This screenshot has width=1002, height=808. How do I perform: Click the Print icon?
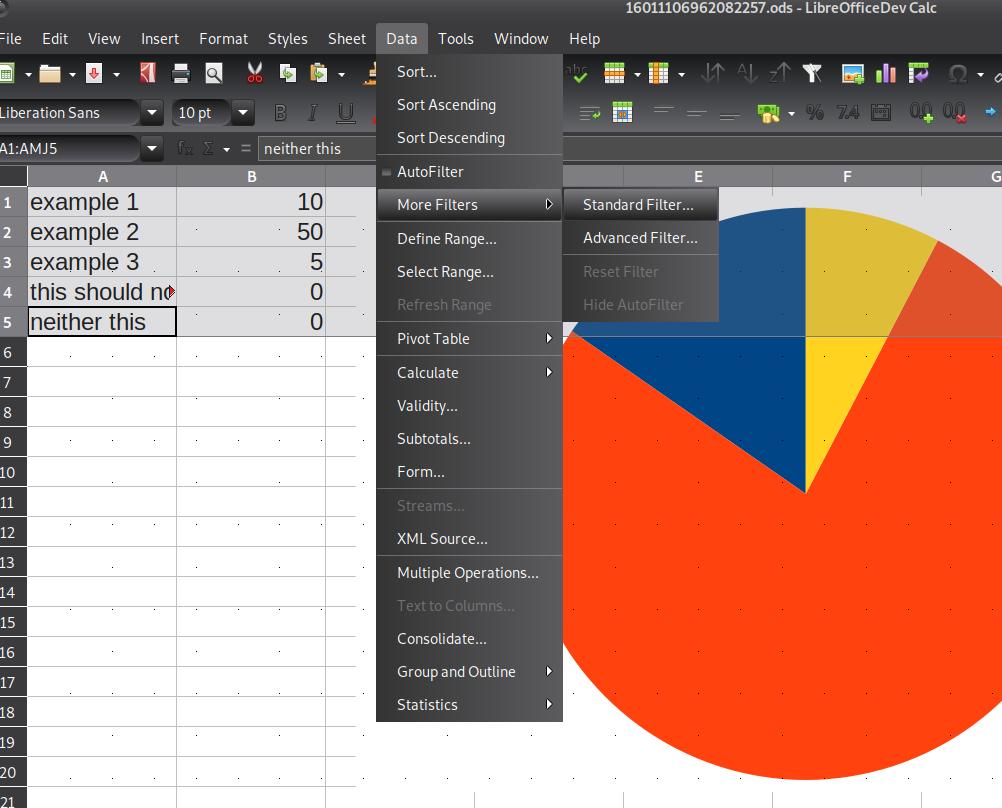pyautogui.click(x=179, y=73)
